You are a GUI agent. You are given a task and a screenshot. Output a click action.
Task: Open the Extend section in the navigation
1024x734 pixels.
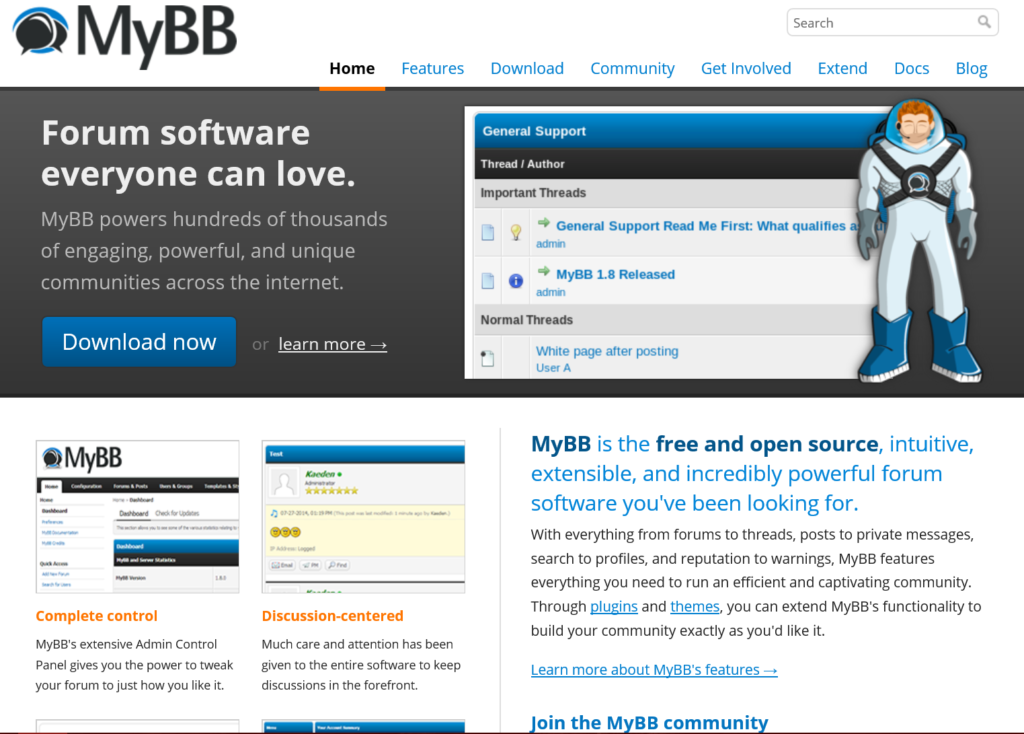click(842, 68)
